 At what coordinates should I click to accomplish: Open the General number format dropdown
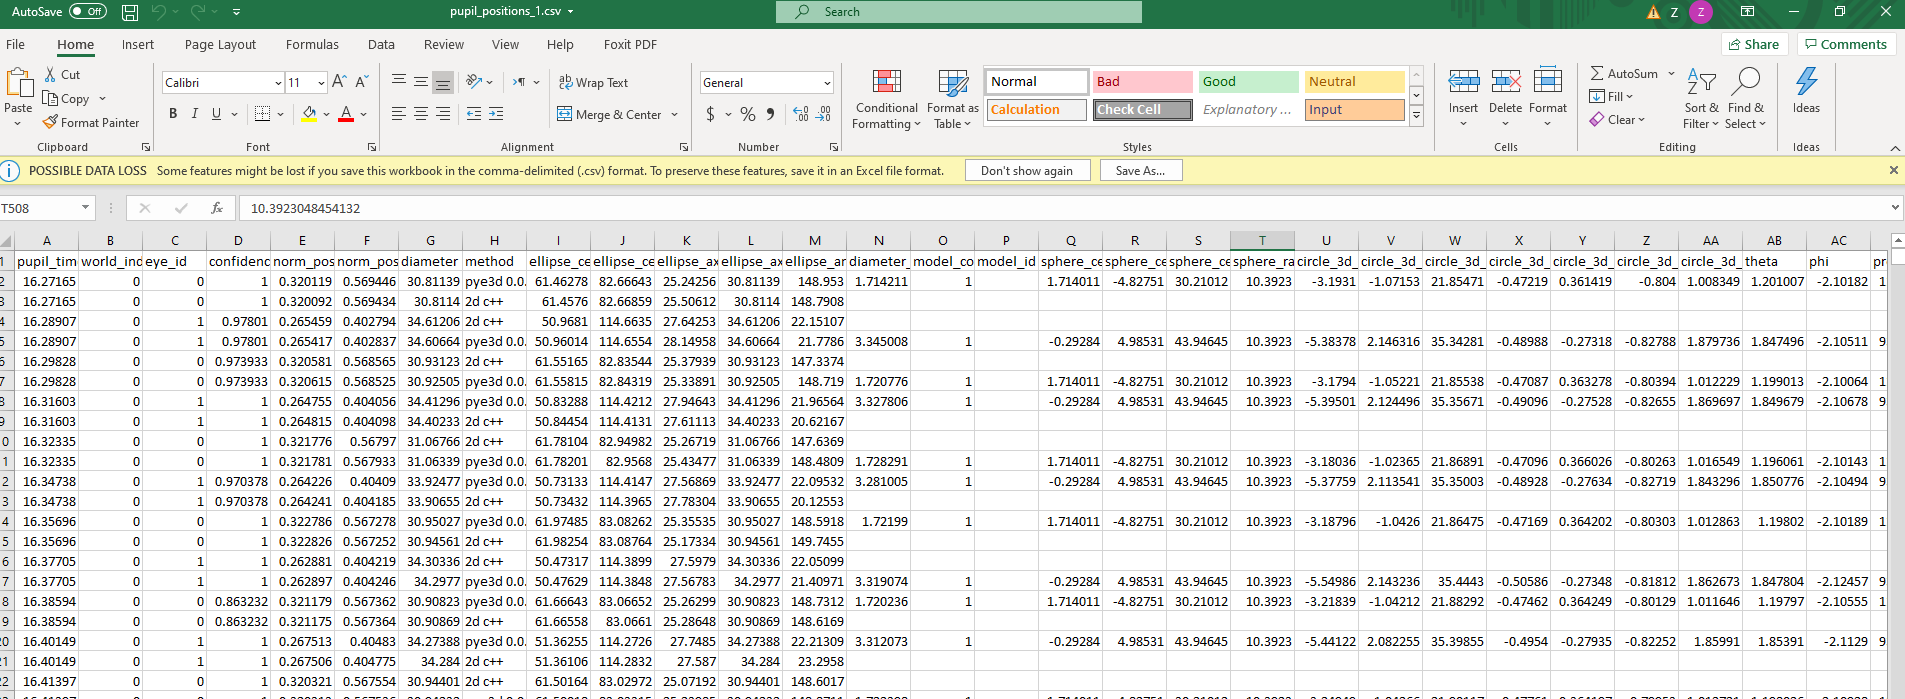(x=827, y=83)
